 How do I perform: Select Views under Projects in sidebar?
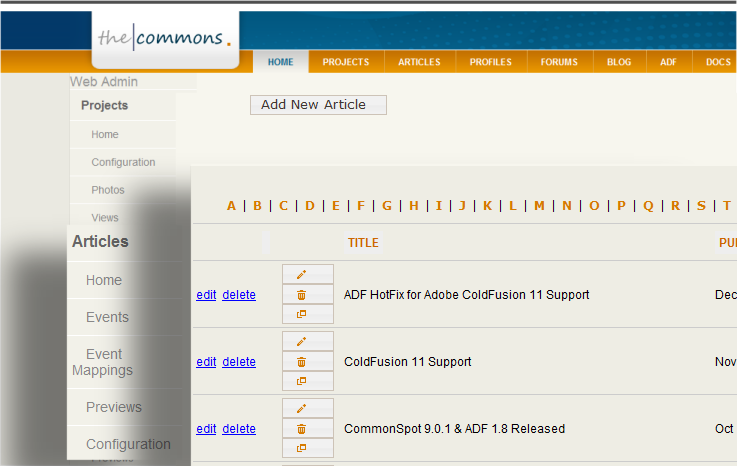105,218
